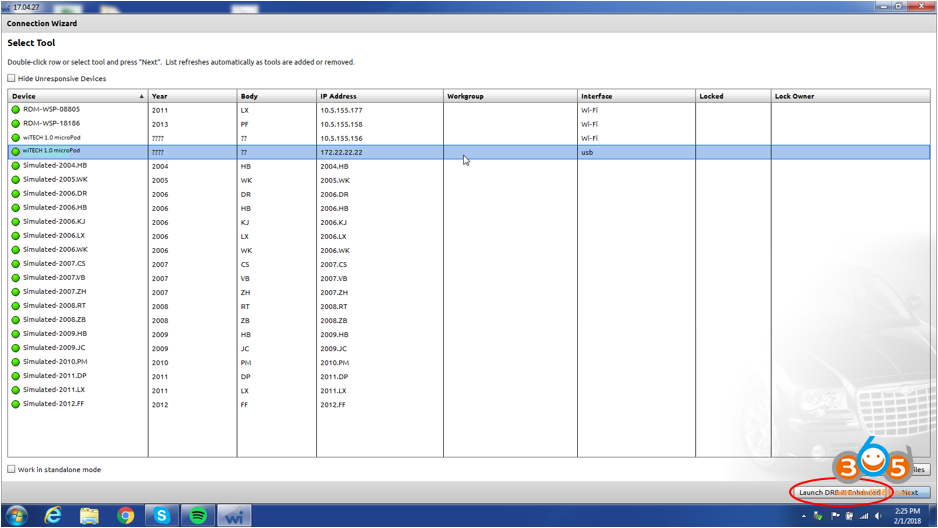The width and height of the screenshot is (938, 528).
Task: Select the Simulated-2006.DR device
Action: click(x=469, y=194)
